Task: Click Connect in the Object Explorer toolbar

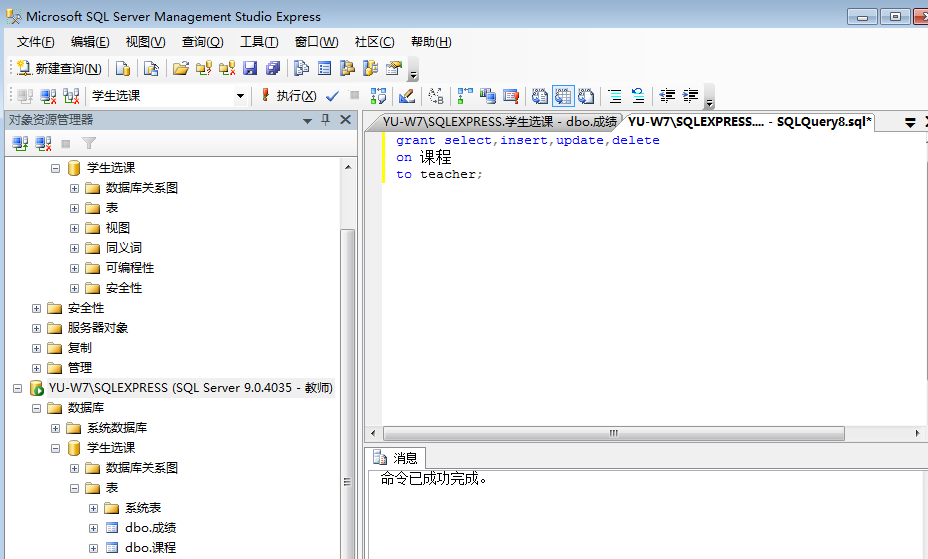Action: pos(21,143)
